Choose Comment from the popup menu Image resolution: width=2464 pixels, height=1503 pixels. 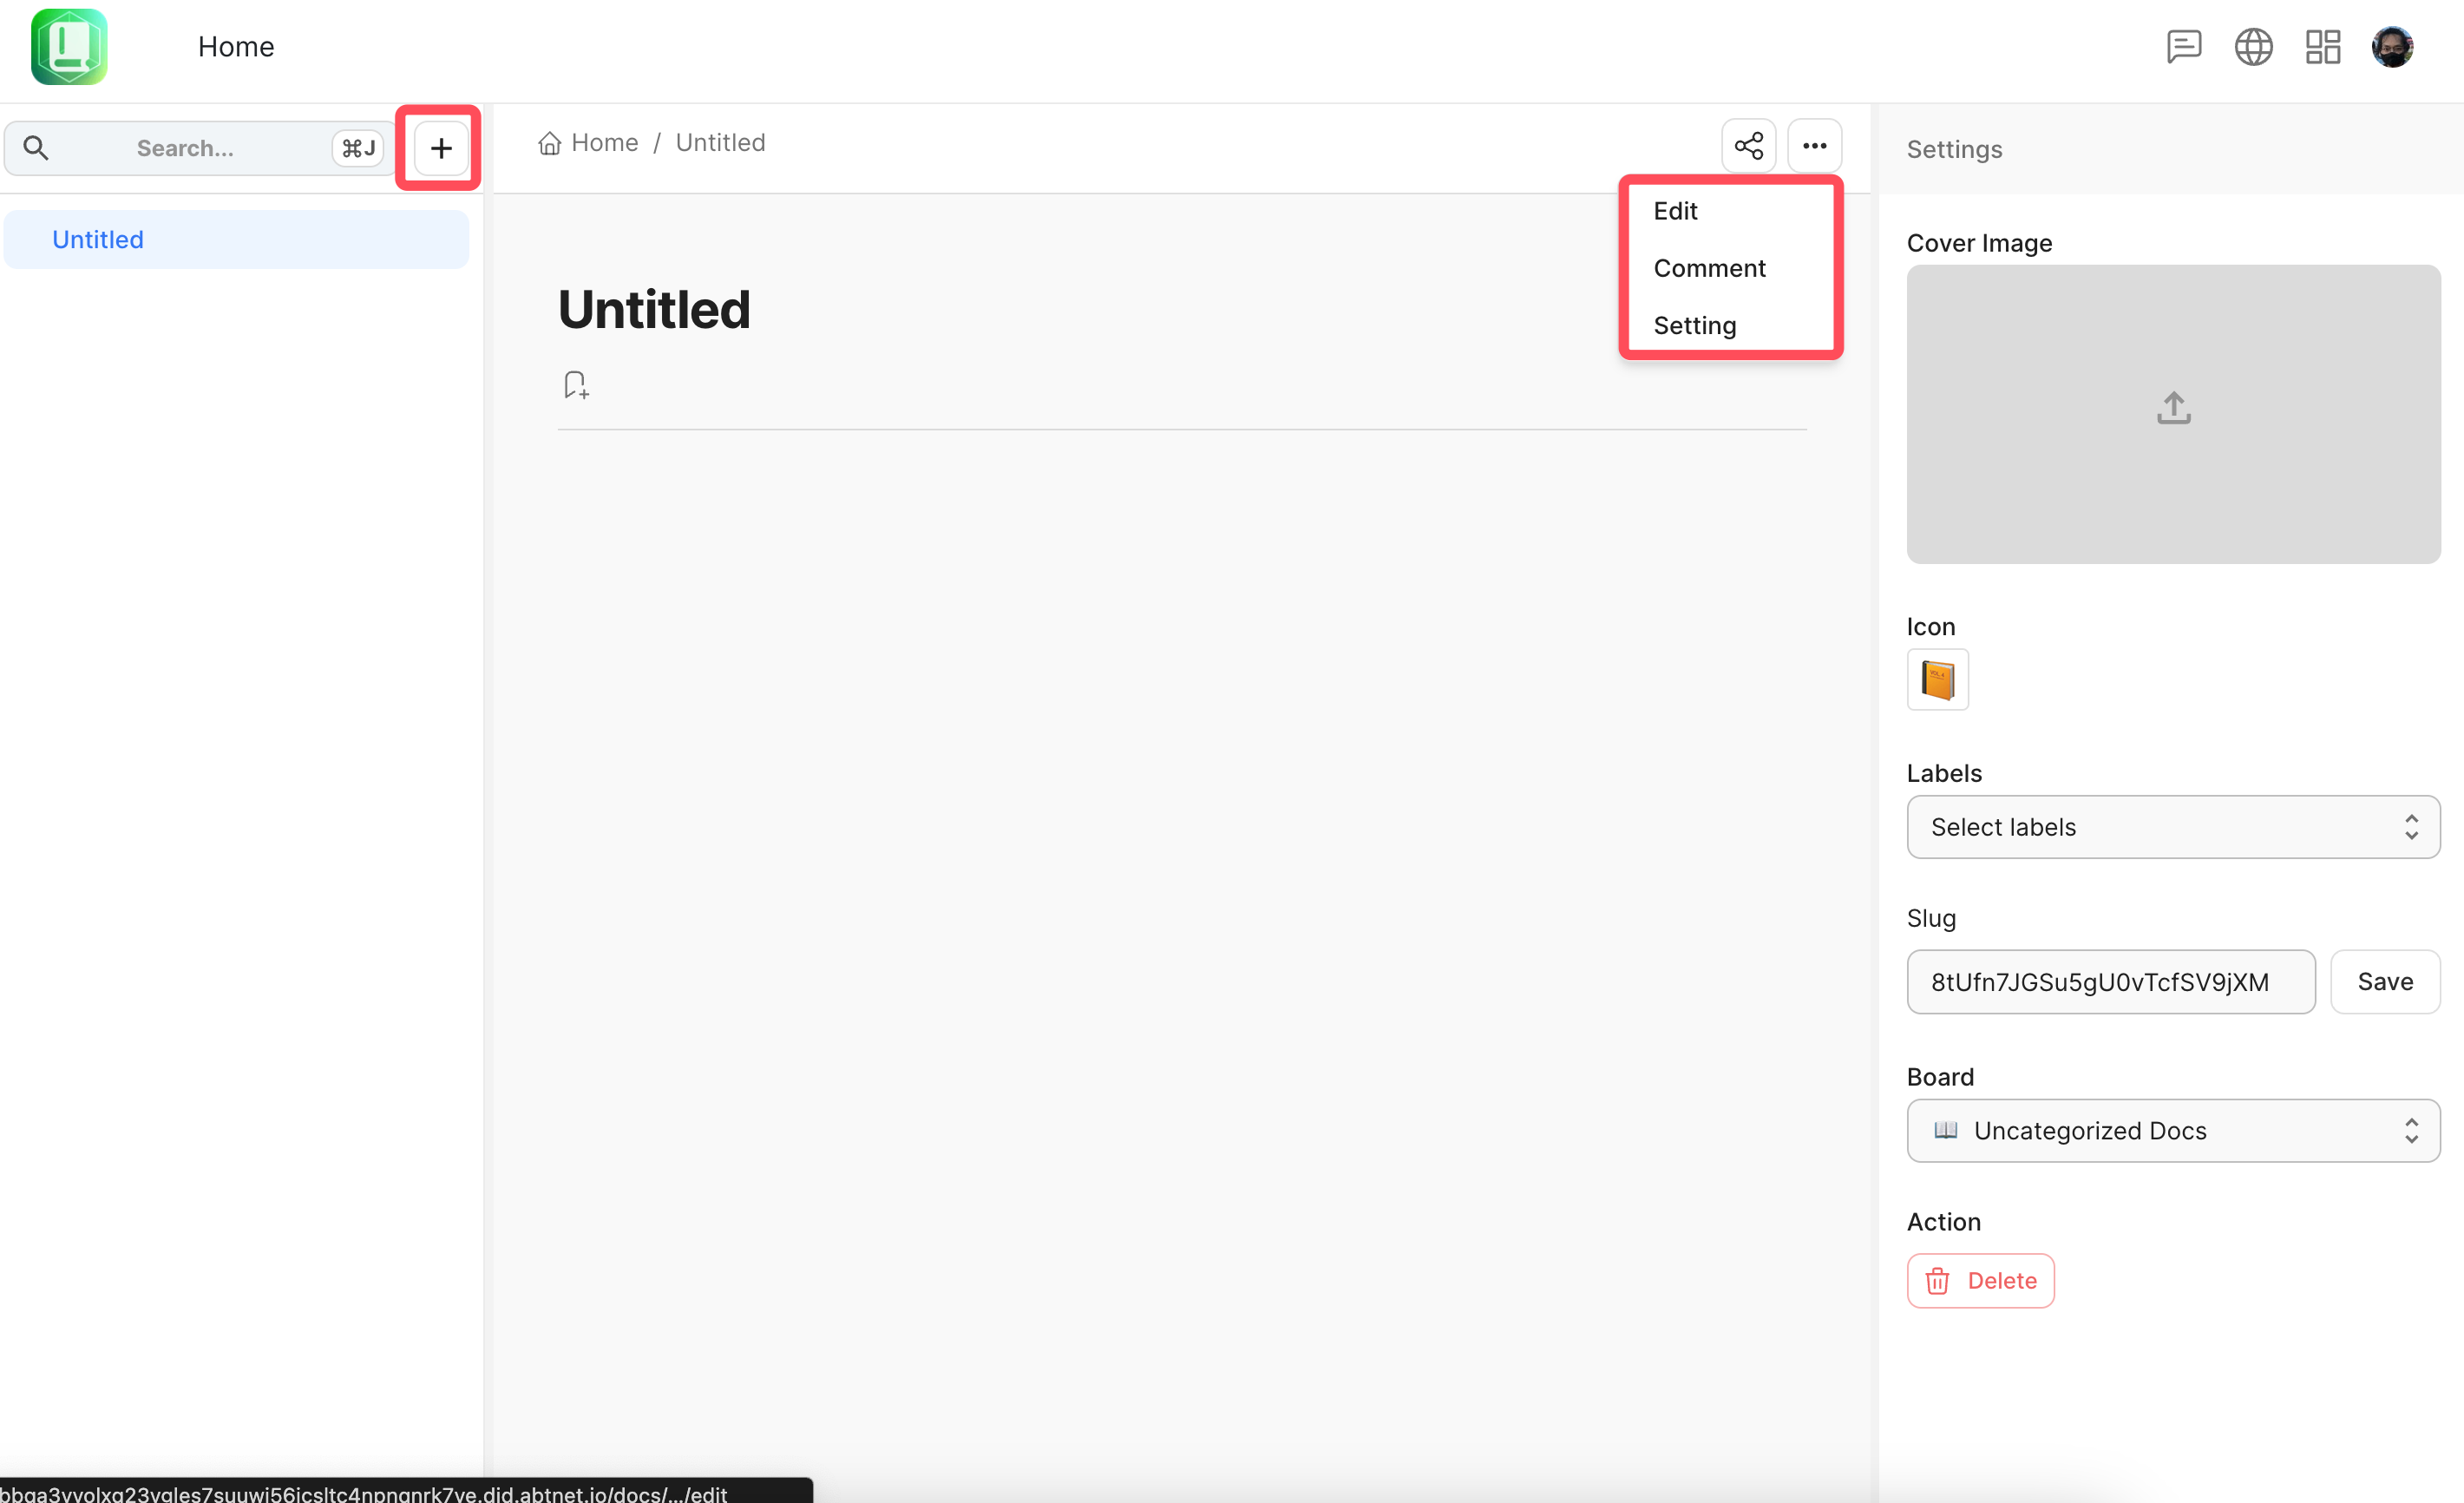pos(1709,268)
